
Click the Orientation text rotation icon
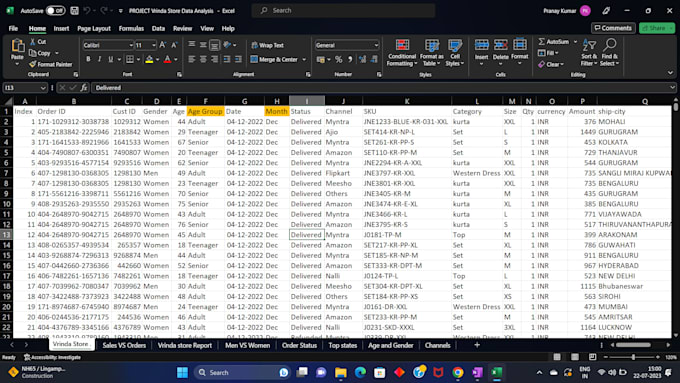[227, 45]
